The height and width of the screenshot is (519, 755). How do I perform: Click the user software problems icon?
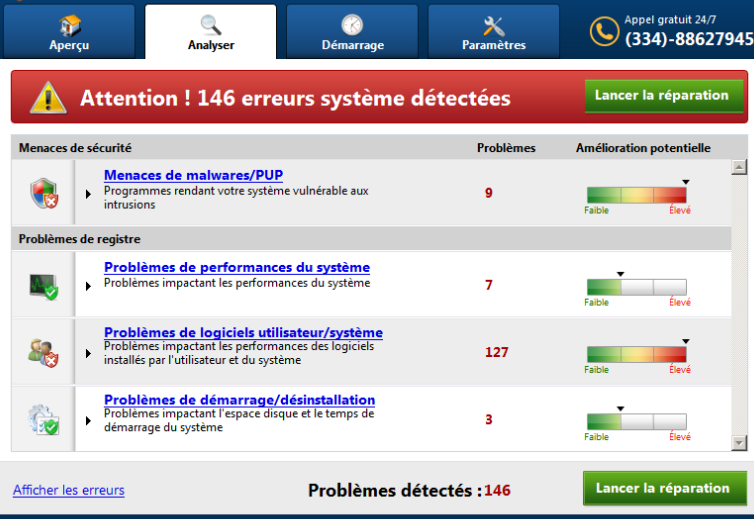[x=44, y=352]
